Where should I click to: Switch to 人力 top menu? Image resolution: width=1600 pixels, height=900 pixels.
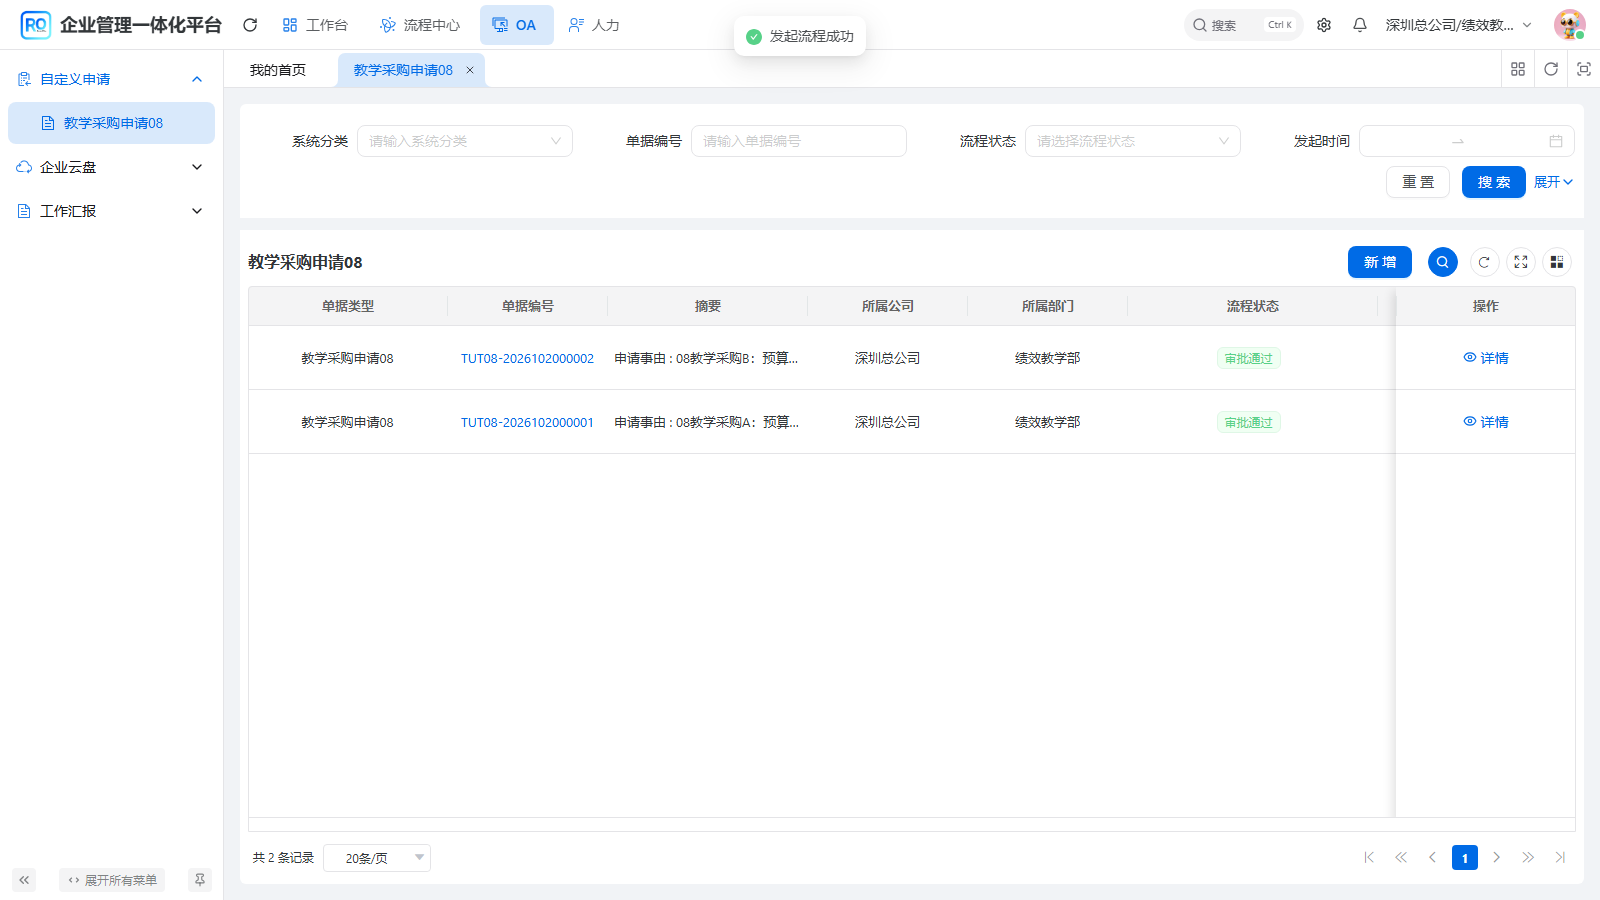(594, 25)
